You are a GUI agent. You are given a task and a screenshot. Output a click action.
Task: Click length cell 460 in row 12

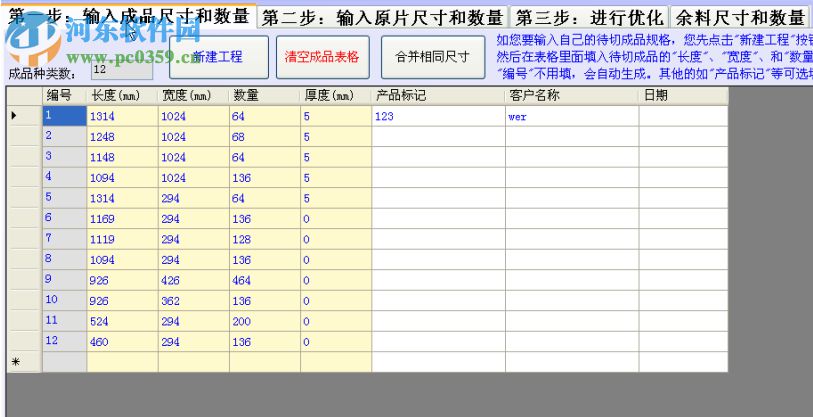click(x=122, y=341)
